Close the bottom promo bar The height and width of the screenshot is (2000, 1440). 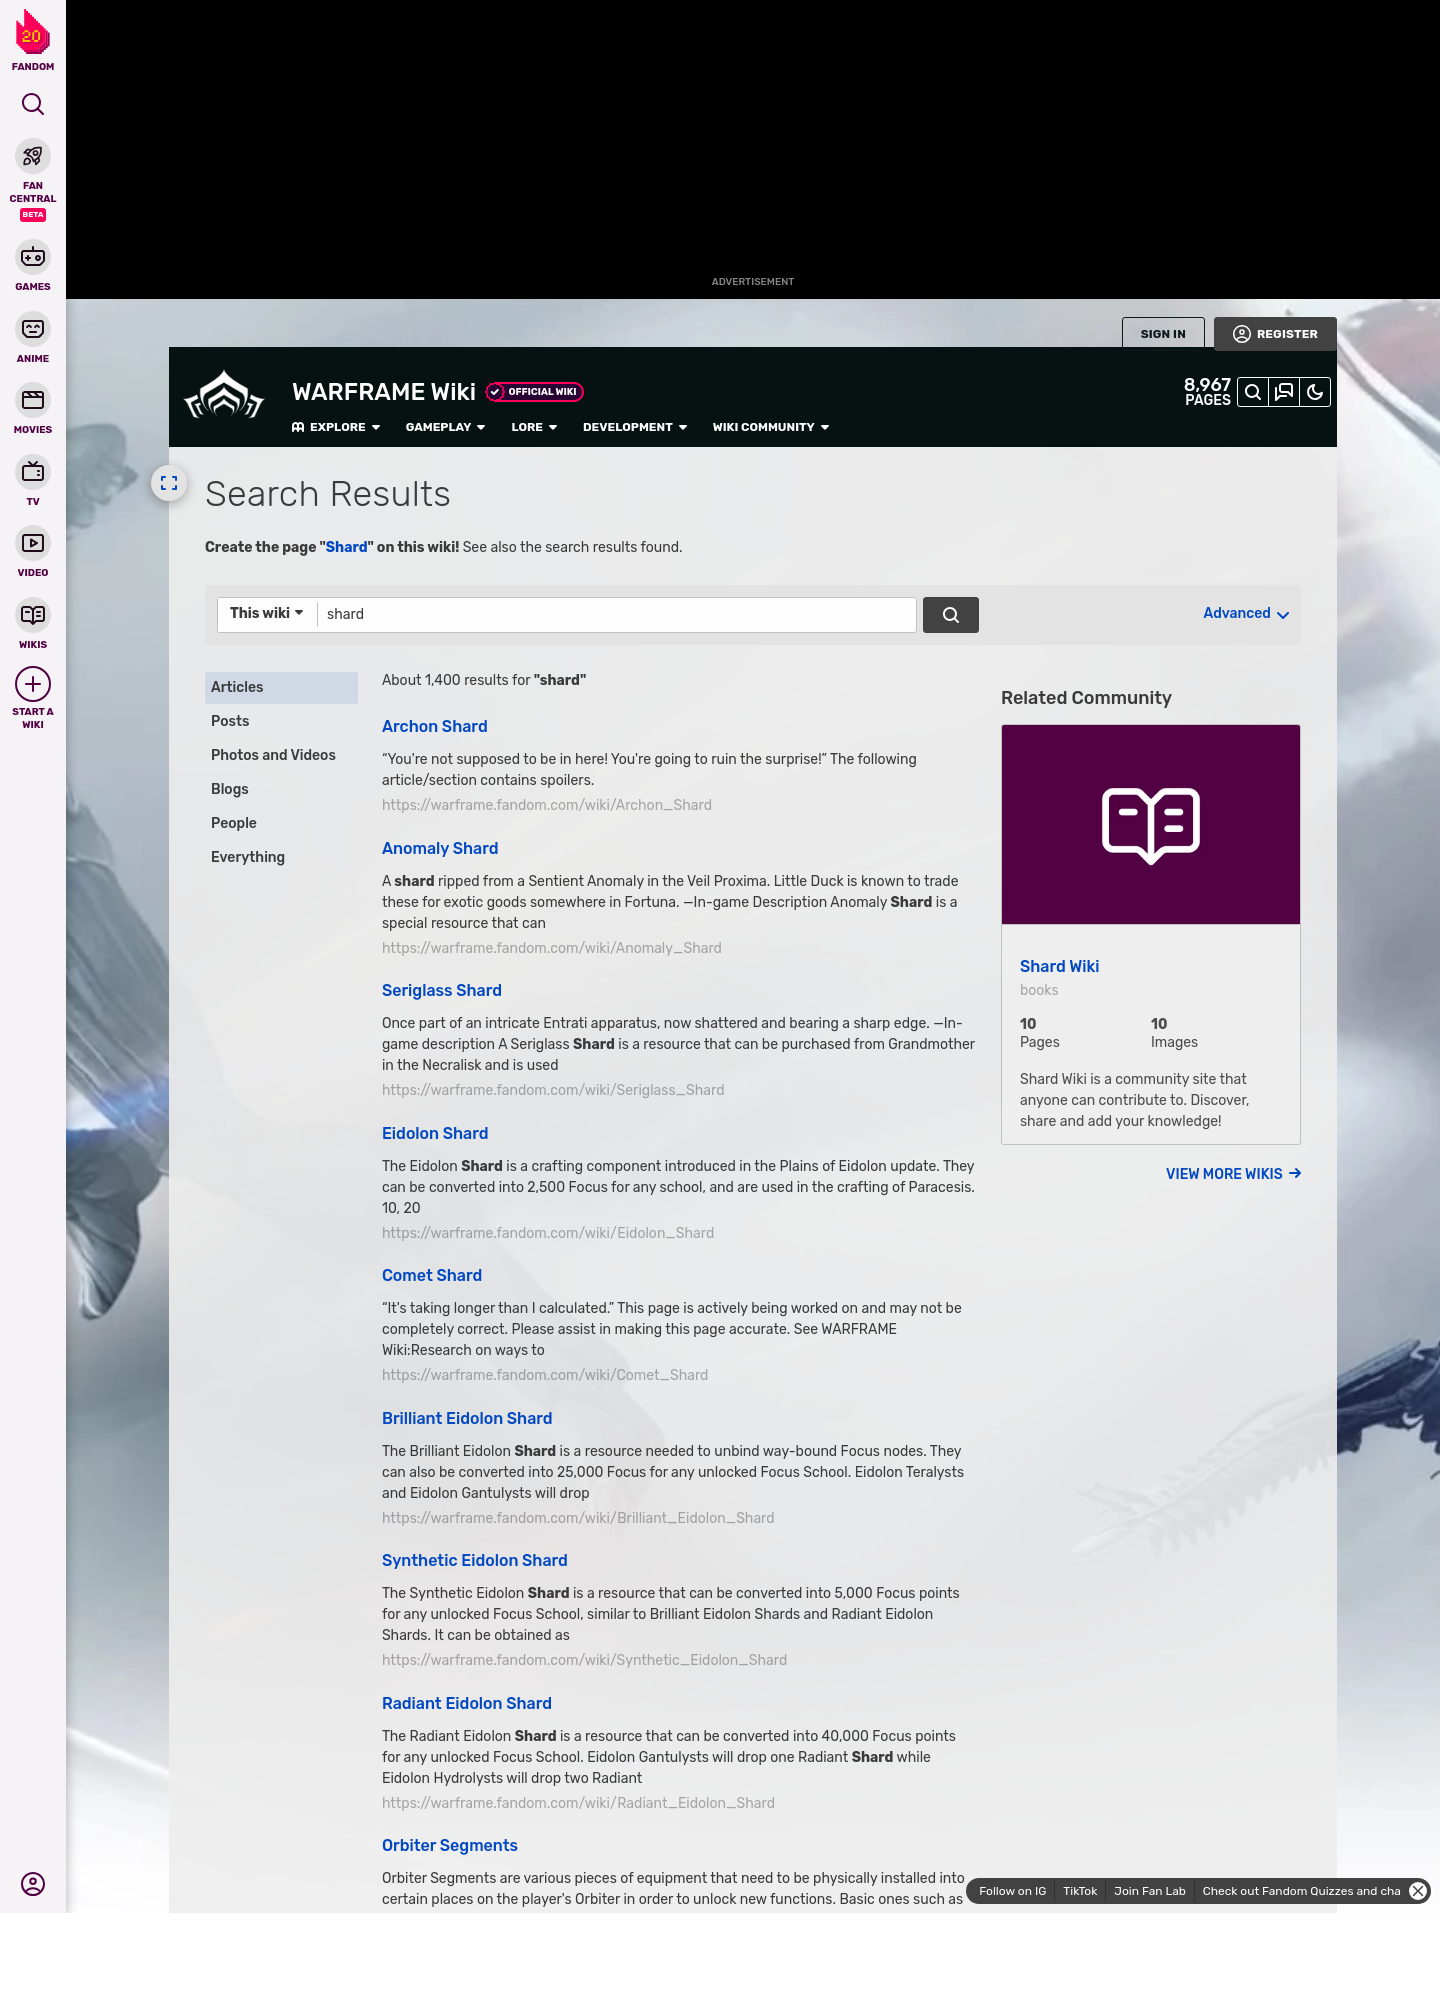pos(1418,1891)
